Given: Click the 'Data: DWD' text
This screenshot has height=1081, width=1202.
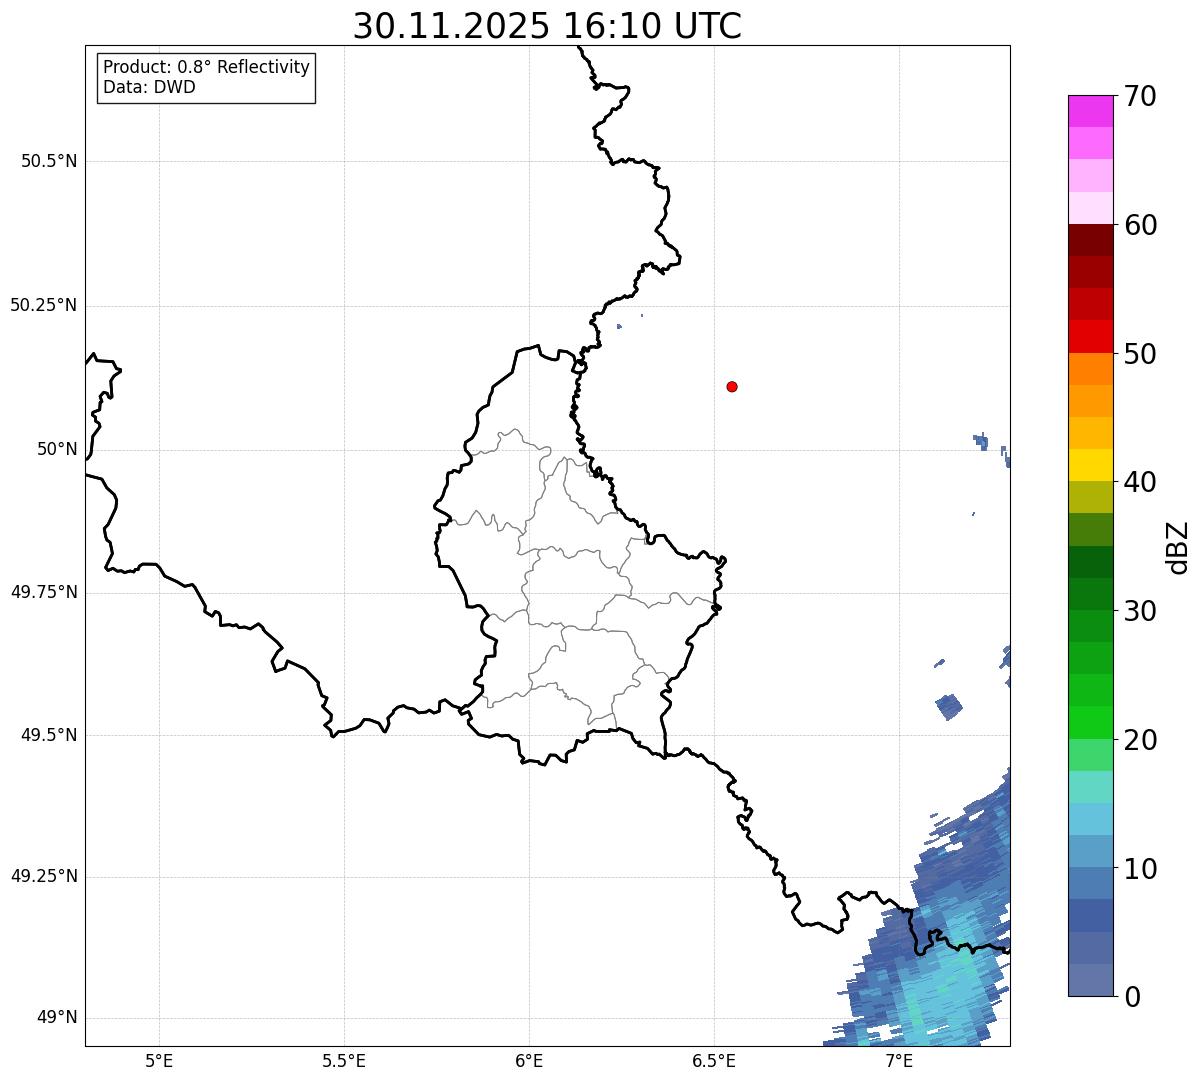Looking at the screenshot, I should [149, 87].
